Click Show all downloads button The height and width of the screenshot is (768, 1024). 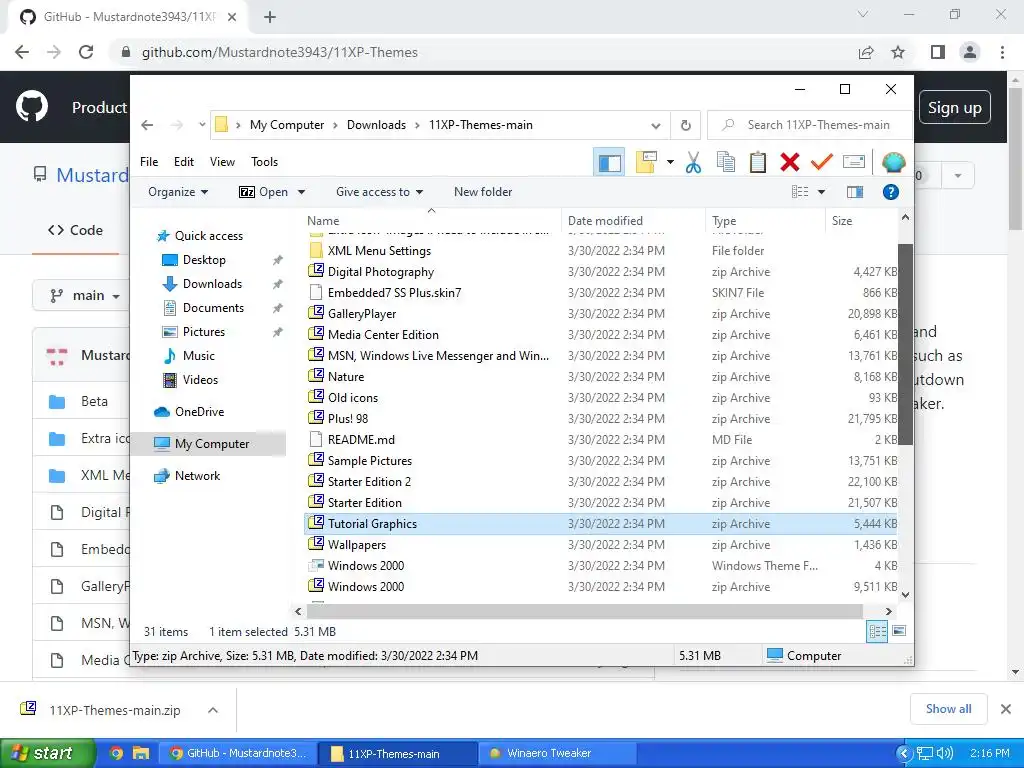click(948, 709)
